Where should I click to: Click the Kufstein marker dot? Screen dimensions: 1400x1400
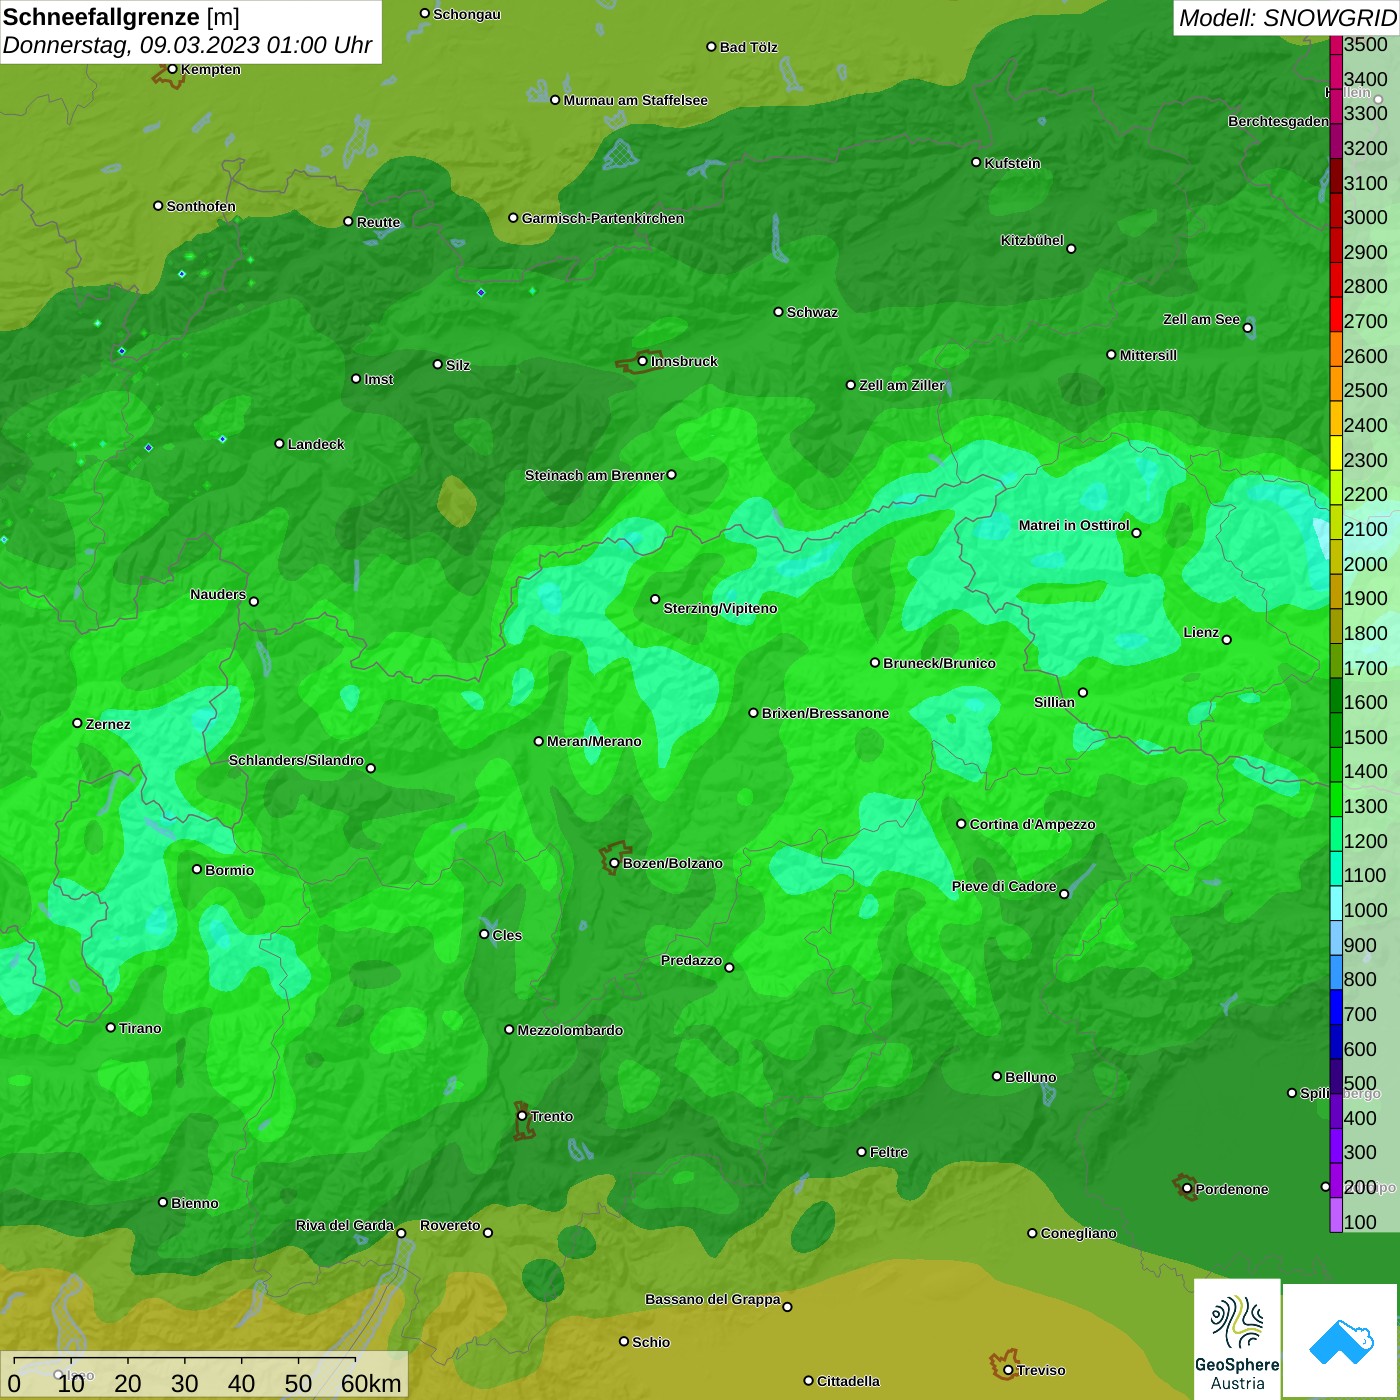click(x=976, y=162)
